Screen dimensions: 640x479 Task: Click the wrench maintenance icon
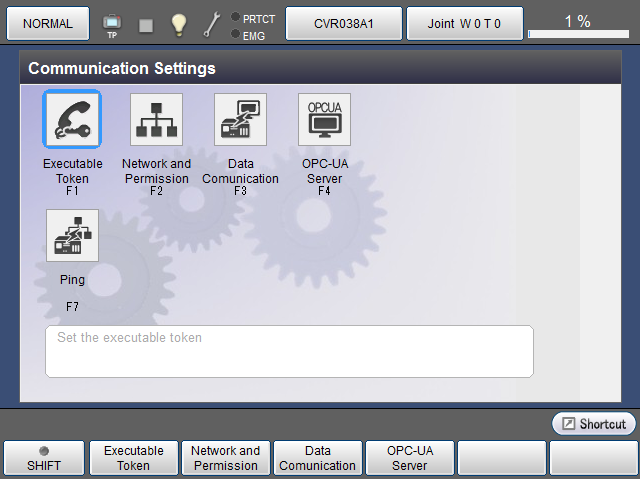click(x=211, y=24)
